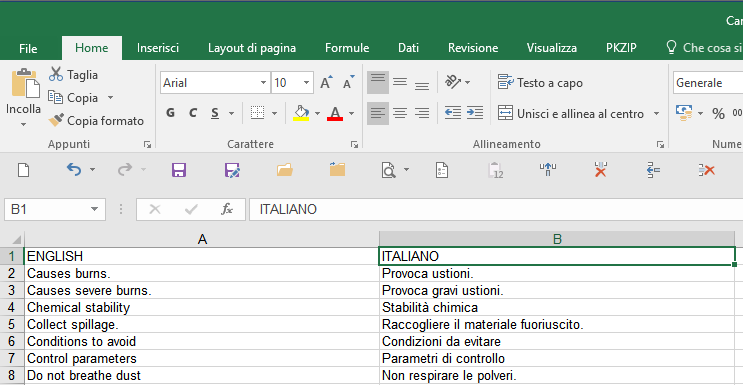Undo the last action with the blue arrow

(x=74, y=169)
